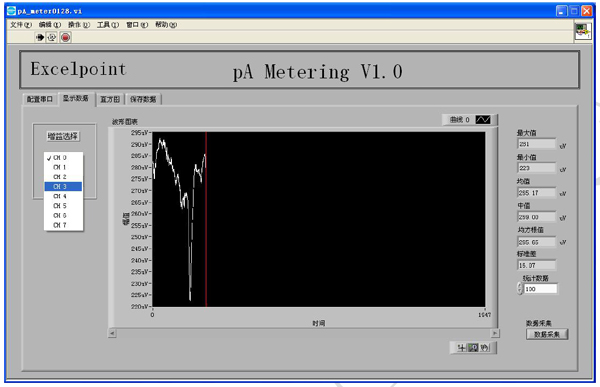Click the graph scrollbar right arrow
The height and width of the screenshot is (387, 600).
(495, 333)
